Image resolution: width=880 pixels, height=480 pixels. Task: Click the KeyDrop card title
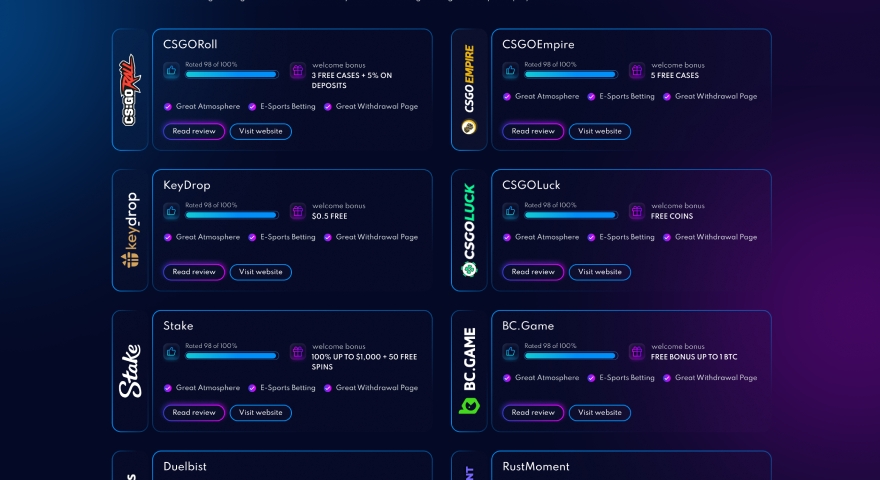187,185
